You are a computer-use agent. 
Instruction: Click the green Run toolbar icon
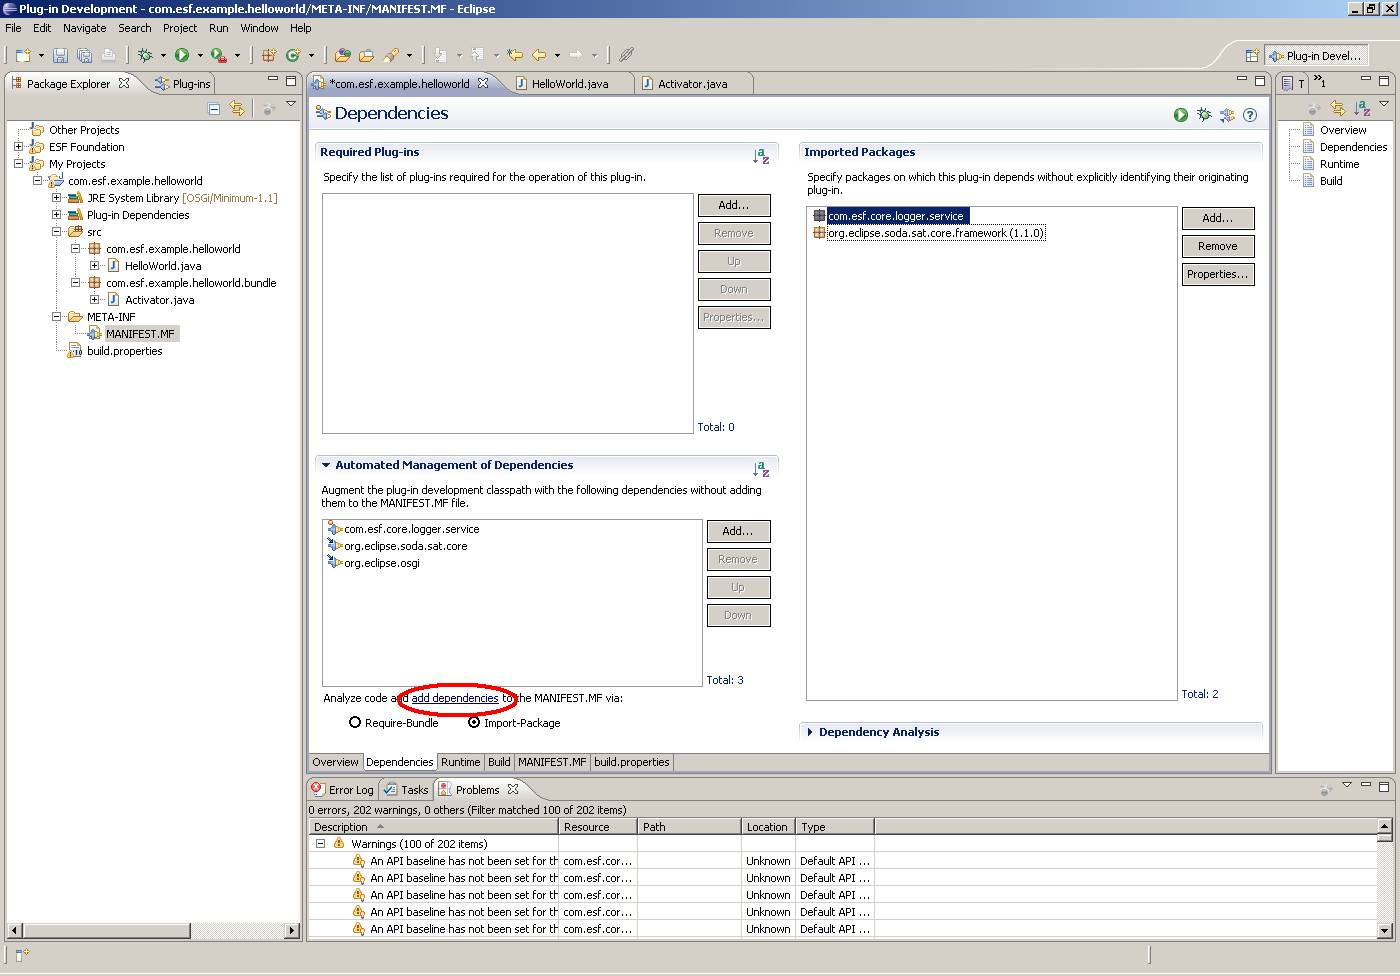(182, 55)
